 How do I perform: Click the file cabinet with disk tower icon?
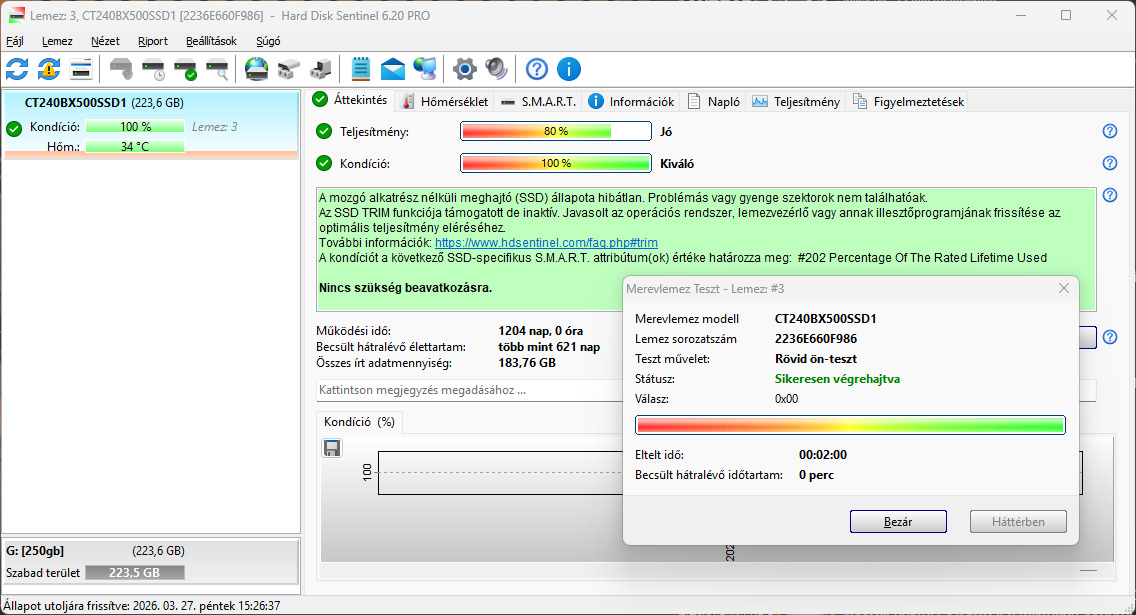tap(320, 70)
